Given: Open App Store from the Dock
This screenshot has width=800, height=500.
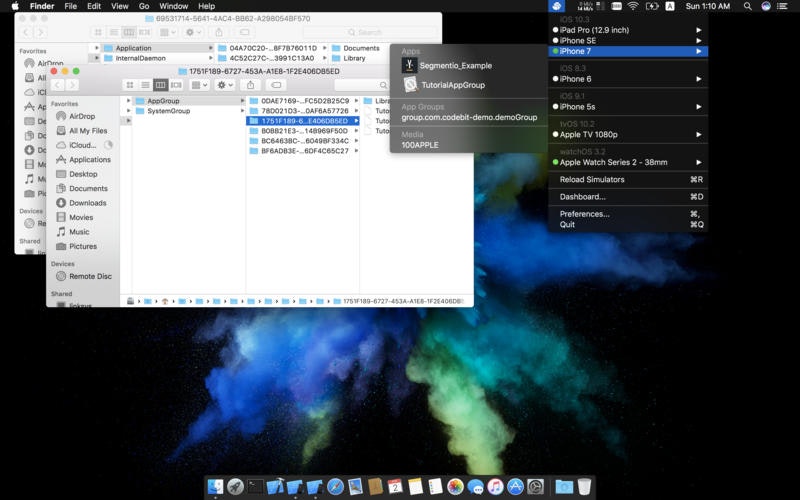Looking at the screenshot, I should [x=515, y=487].
